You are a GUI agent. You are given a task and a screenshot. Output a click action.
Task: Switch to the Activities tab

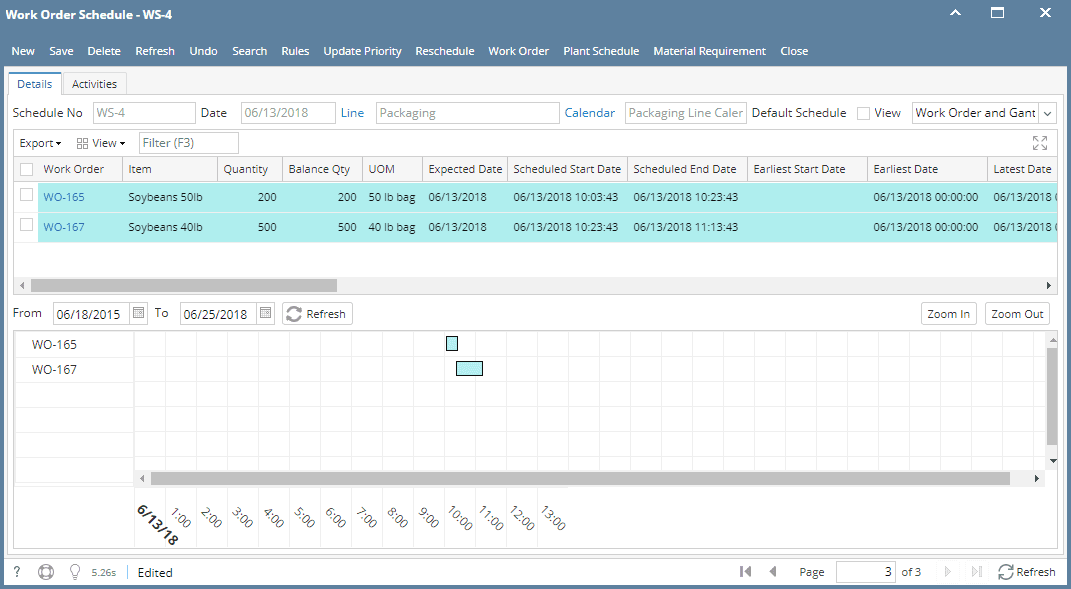tap(94, 84)
